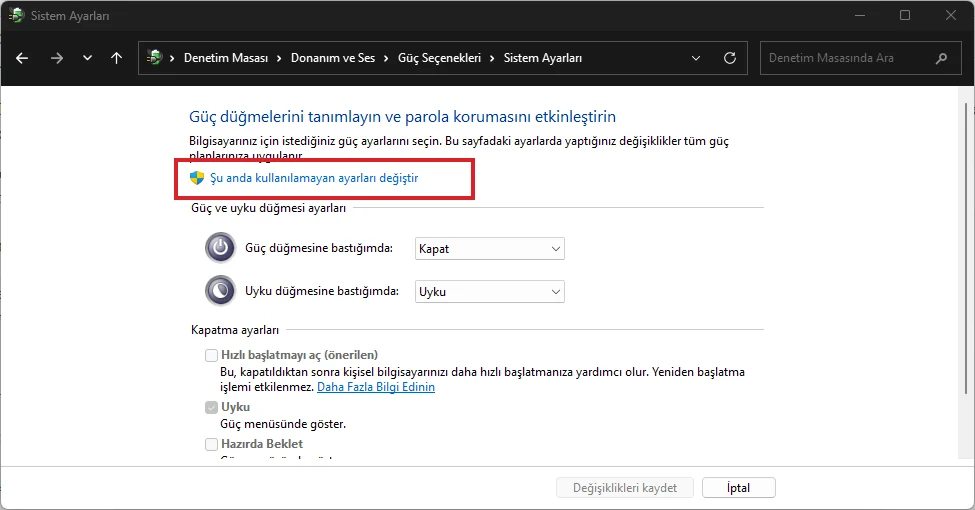Click Değişiklikleri kaydet button
The image size is (975, 510).
(625, 488)
